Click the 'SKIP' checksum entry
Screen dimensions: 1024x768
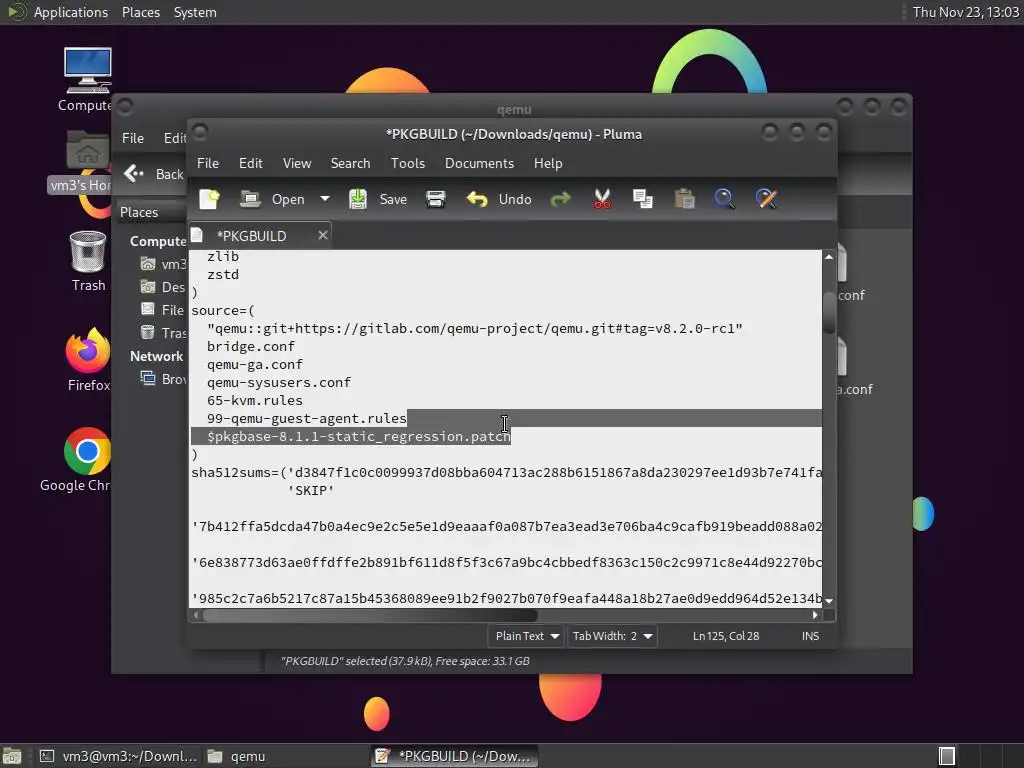pyautogui.click(x=311, y=490)
